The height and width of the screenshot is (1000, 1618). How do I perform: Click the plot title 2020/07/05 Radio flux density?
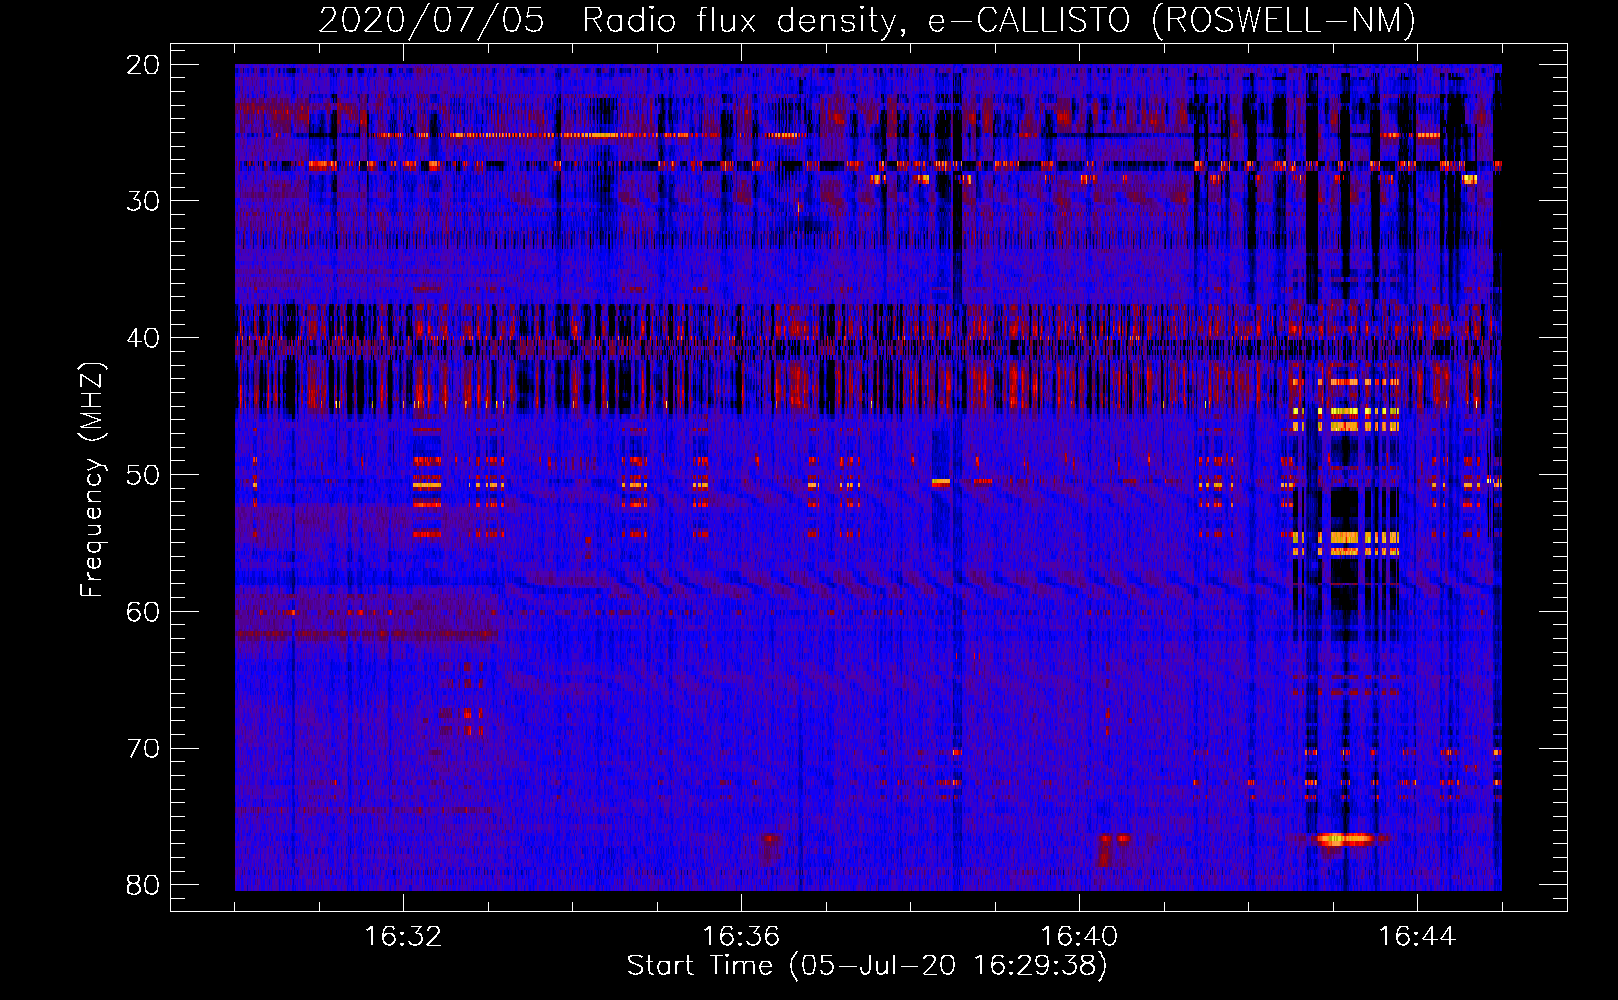pos(614,20)
